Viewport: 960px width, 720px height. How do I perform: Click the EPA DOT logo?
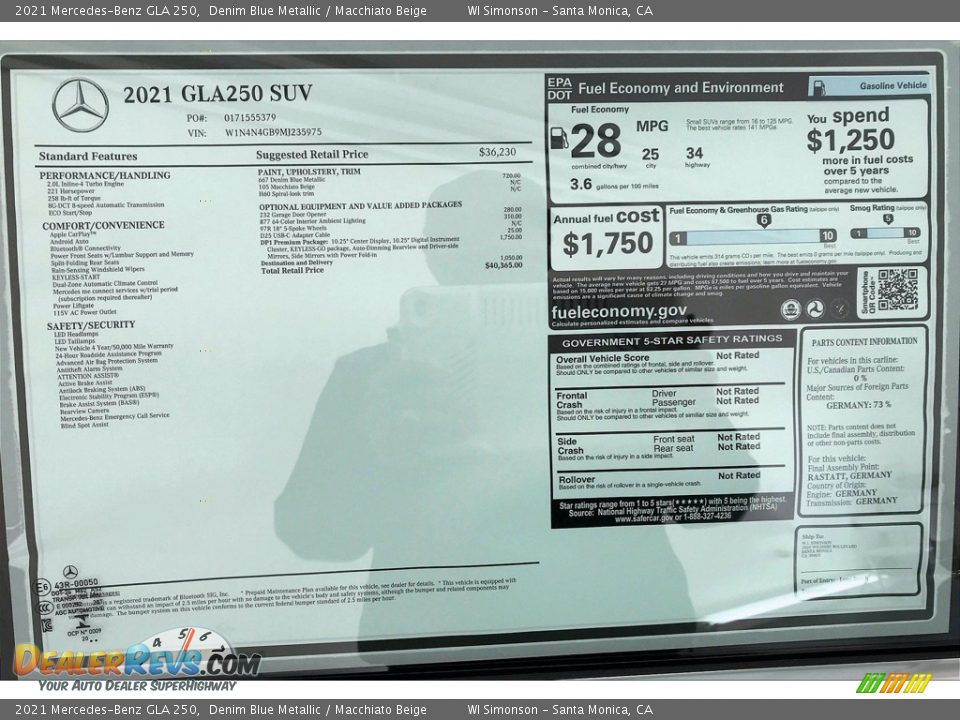[560, 88]
